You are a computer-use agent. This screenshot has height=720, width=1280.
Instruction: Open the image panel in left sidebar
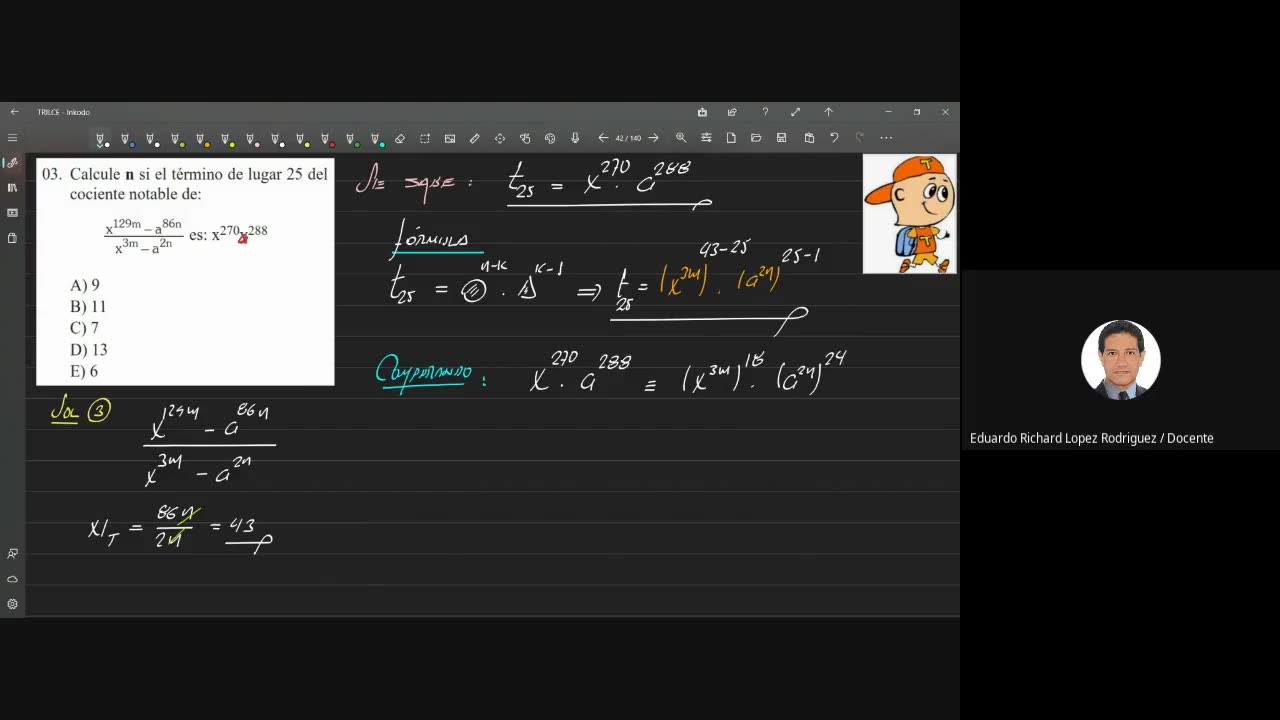coord(12,213)
